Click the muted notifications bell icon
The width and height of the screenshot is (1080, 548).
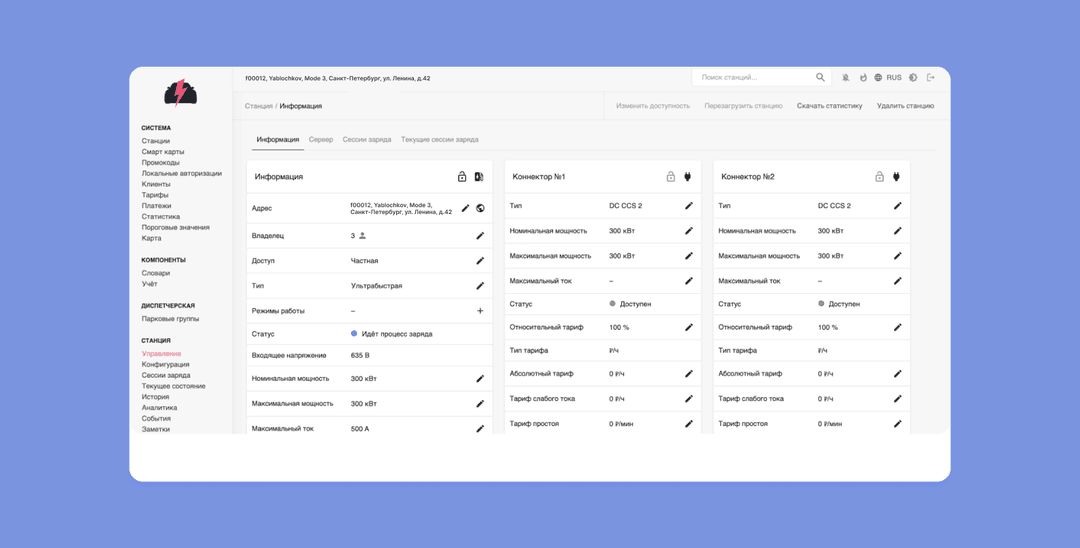point(846,78)
